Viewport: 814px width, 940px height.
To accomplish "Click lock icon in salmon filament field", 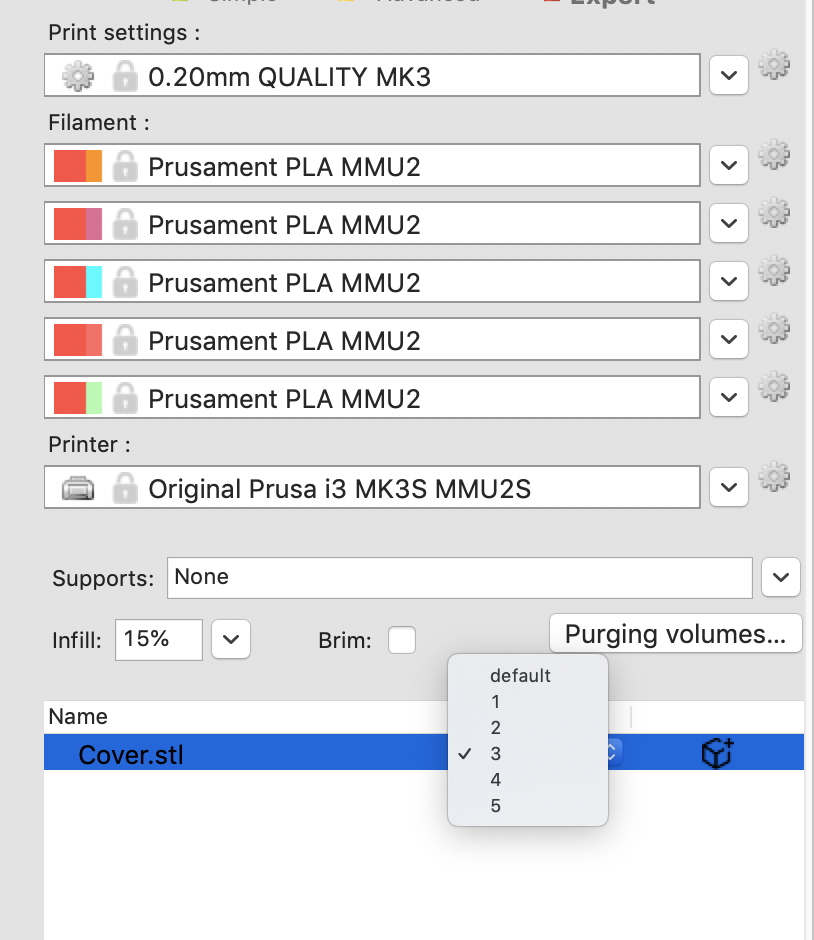I will (x=125, y=339).
